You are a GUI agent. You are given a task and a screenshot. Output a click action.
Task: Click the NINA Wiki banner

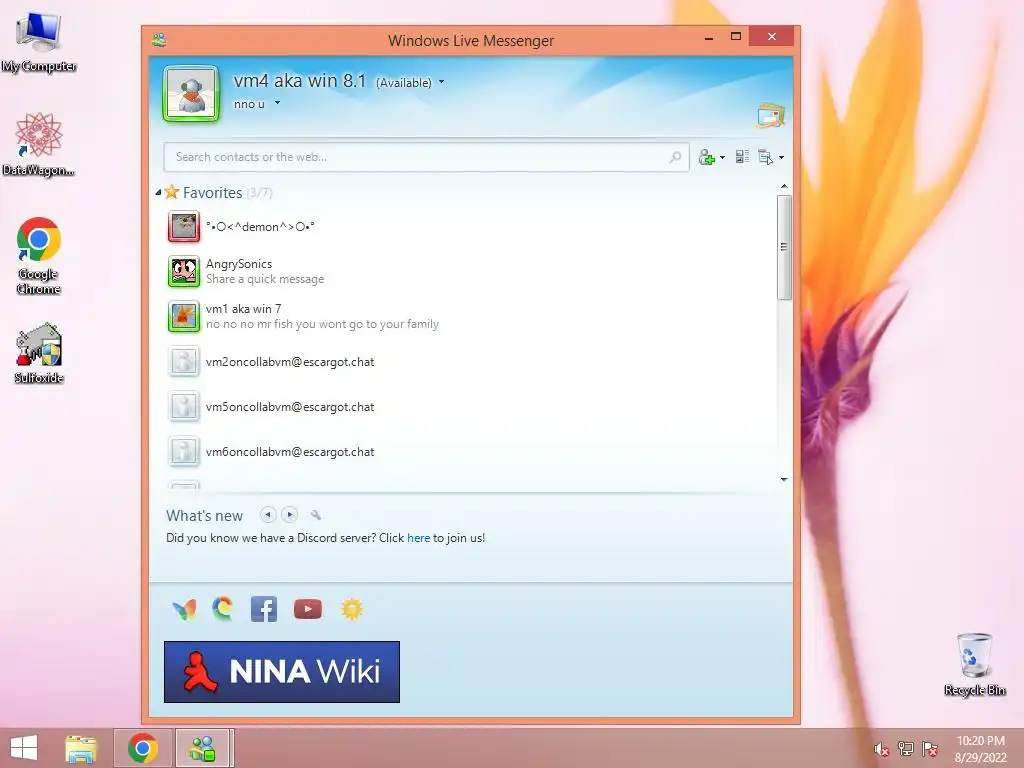pyautogui.click(x=281, y=671)
